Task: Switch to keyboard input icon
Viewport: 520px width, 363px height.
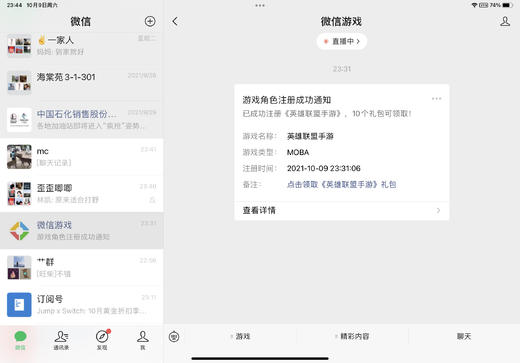Action: 174,337
